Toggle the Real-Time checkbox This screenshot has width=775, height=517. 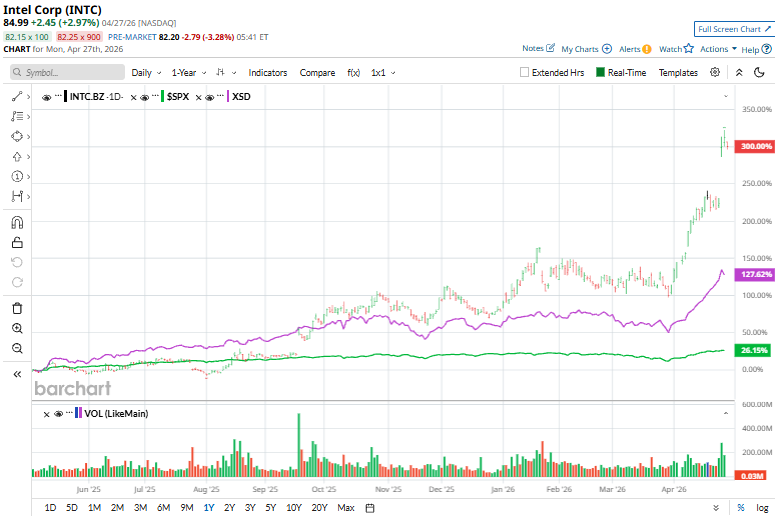pyautogui.click(x=600, y=72)
